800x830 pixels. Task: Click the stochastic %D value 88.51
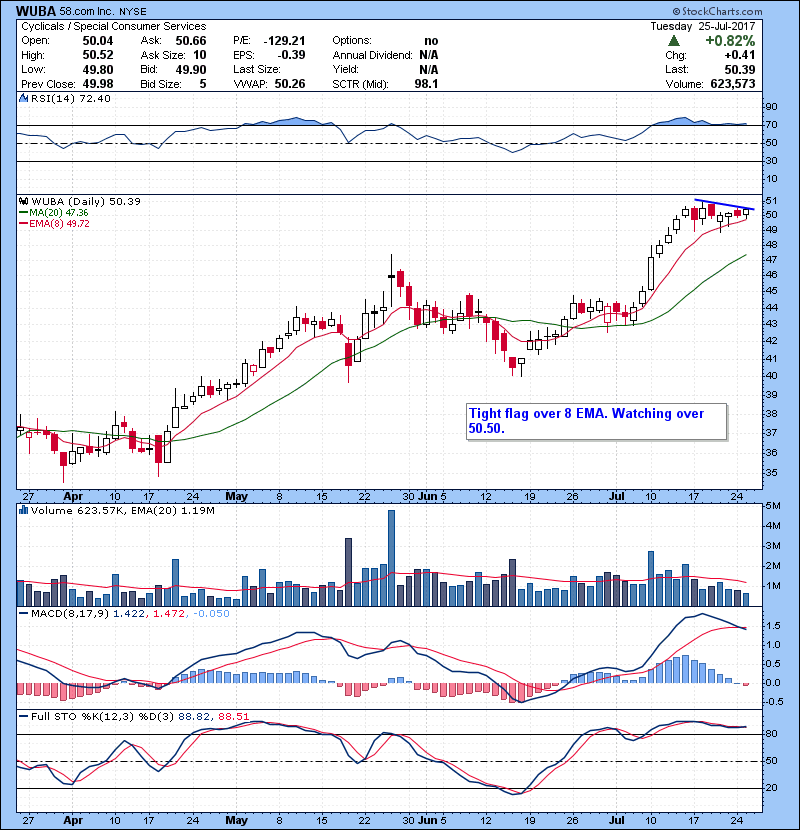click(233, 717)
